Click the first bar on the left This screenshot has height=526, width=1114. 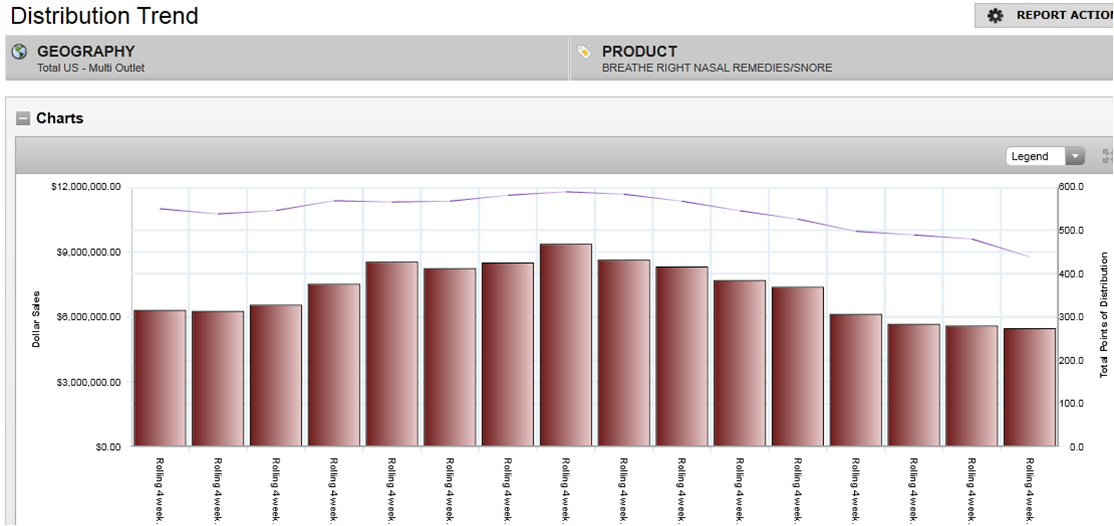160,378
